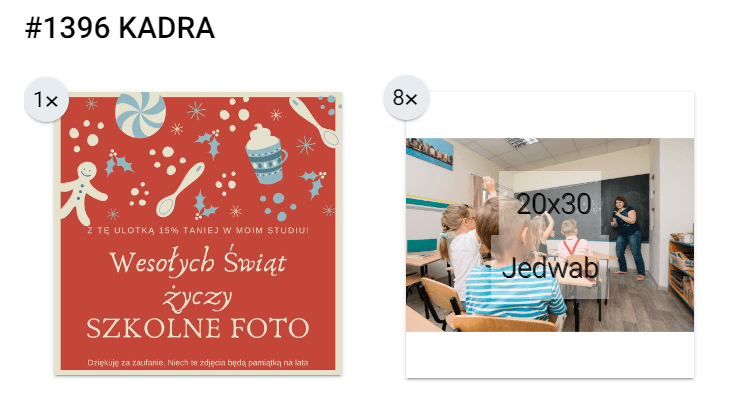Image resolution: width=744 pixels, height=416 pixels.
Task: Click the hot chocolate mug illustration
Action: pos(266,154)
